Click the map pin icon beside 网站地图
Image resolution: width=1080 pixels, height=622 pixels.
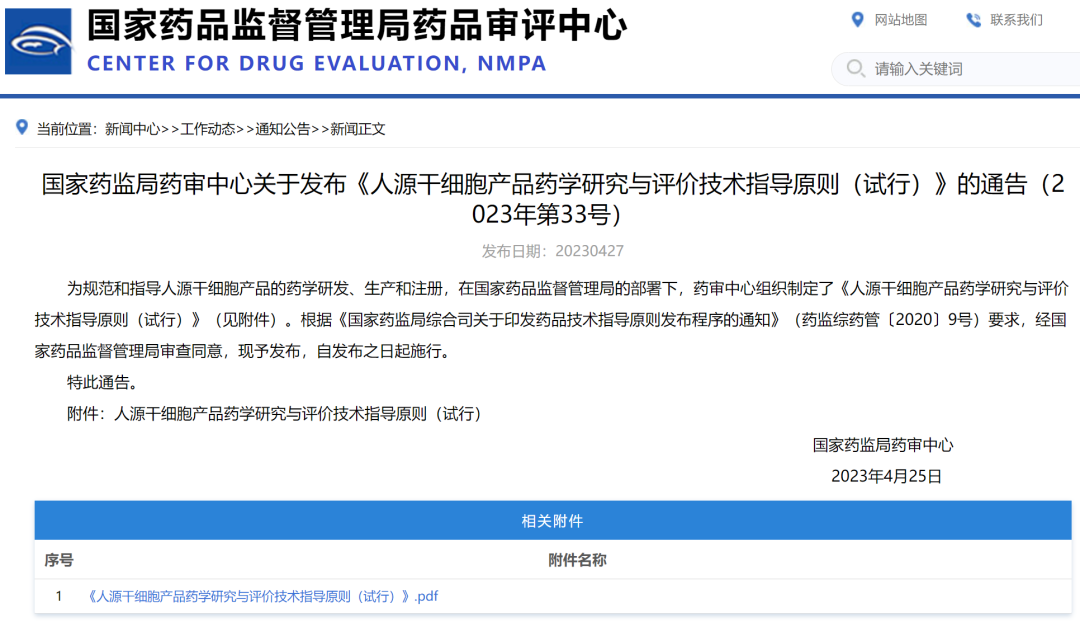[856, 20]
